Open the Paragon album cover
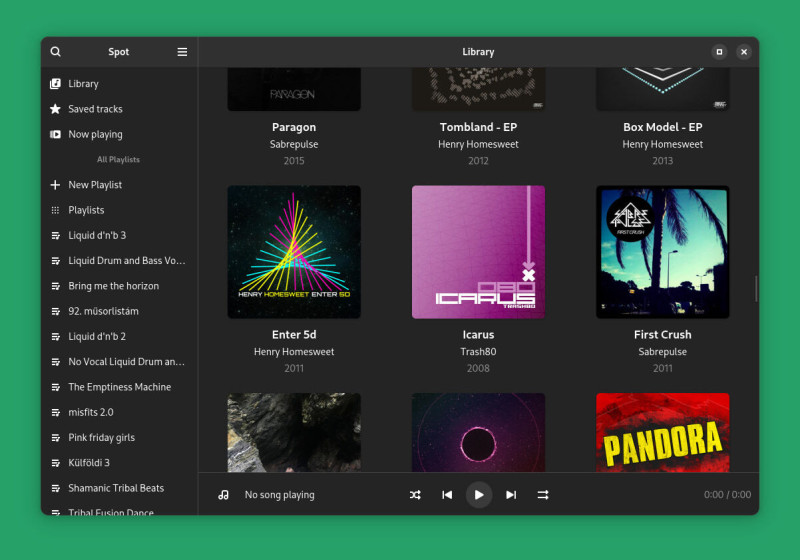800x560 pixels. pyautogui.click(x=294, y=89)
